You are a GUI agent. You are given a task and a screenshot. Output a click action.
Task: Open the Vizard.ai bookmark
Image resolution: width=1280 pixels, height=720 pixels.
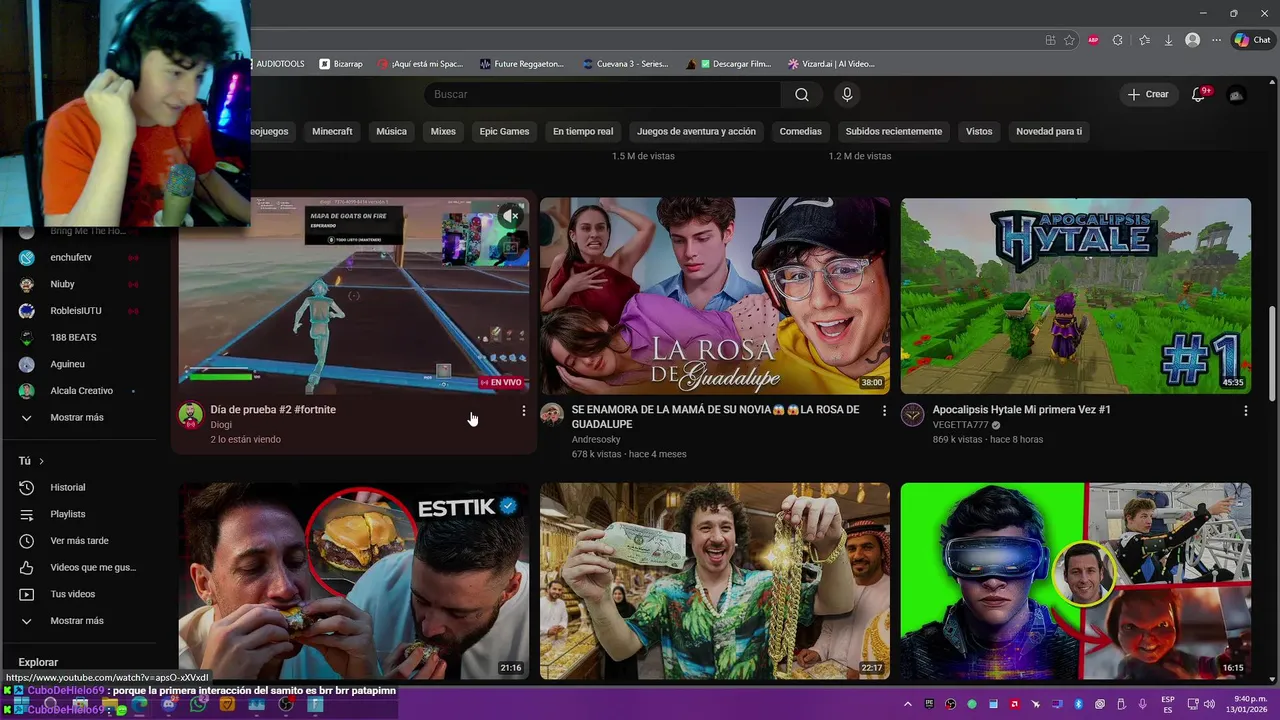[831, 64]
